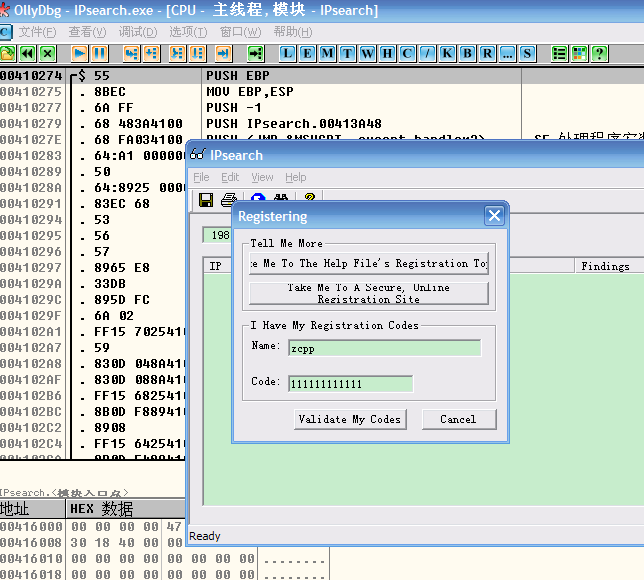Open Log window with L button
This screenshot has height=580, width=644.
[x=288, y=54]
